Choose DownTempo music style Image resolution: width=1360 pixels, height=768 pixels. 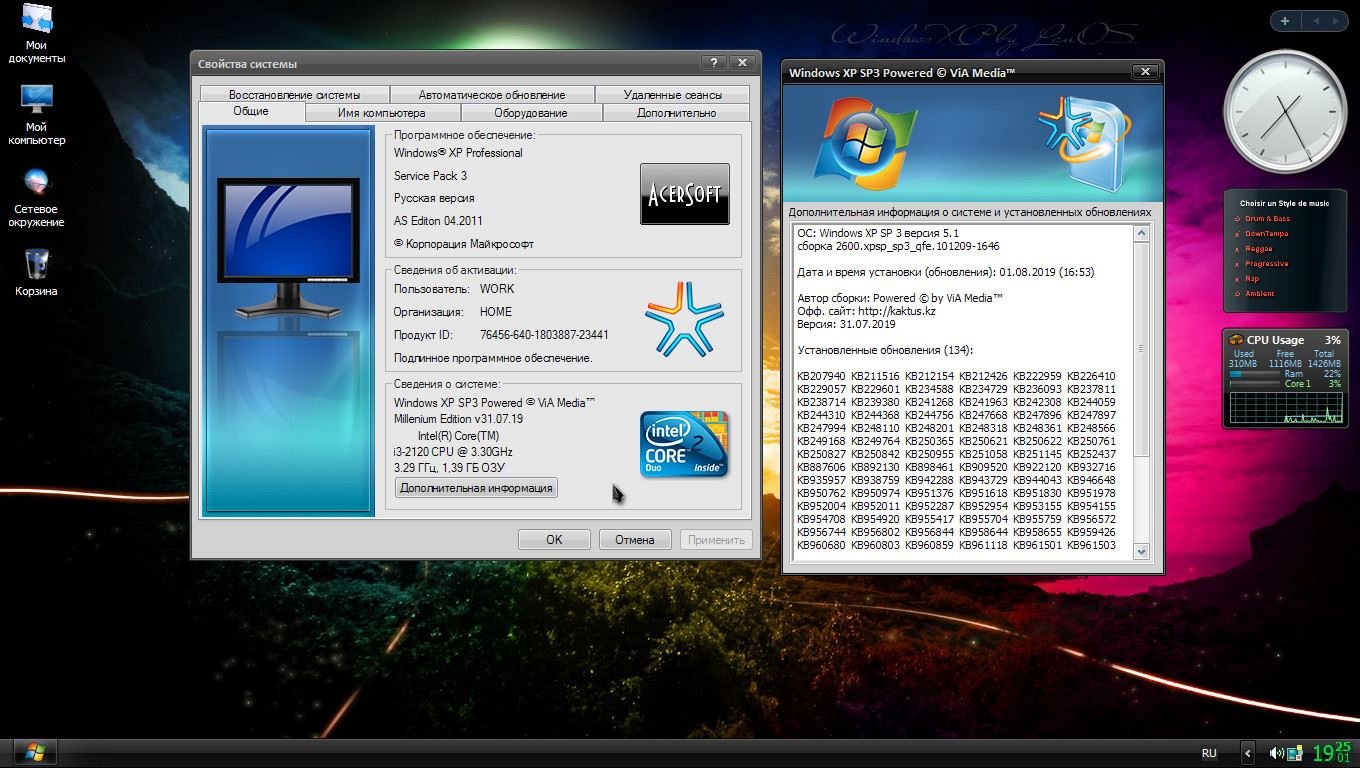point(1266,234)
